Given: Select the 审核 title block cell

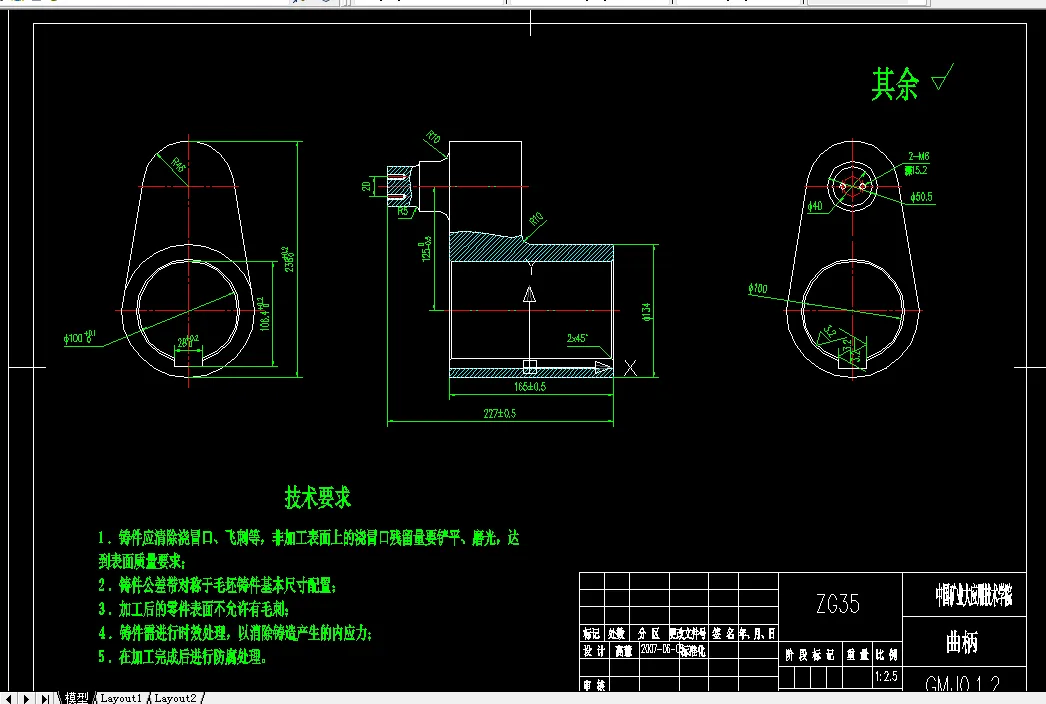Looking at the screenshot, I should [x=593, y=685].
